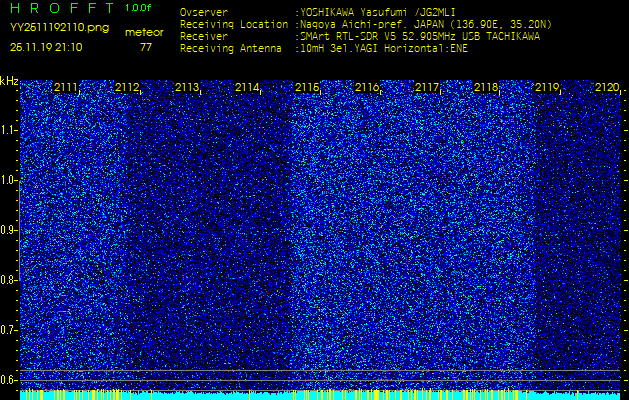The image size is (629, 400).
Task: Click the 2115 time marker
Action: pos(307,87)
